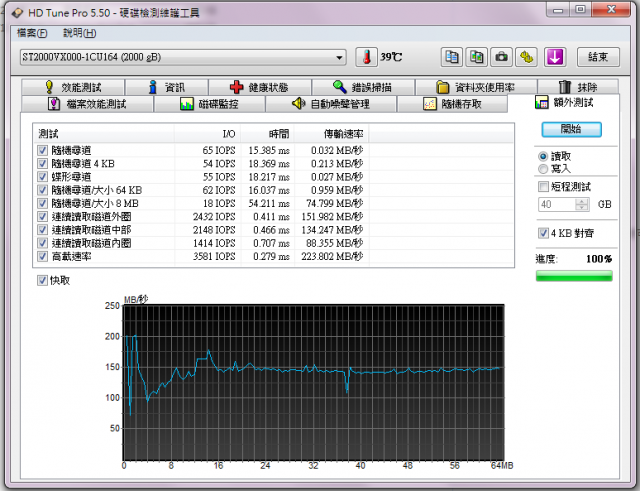Screen dimensions: 640x491
Task: Toggle the 高載速率 checkbox
Action: [42, 256]
